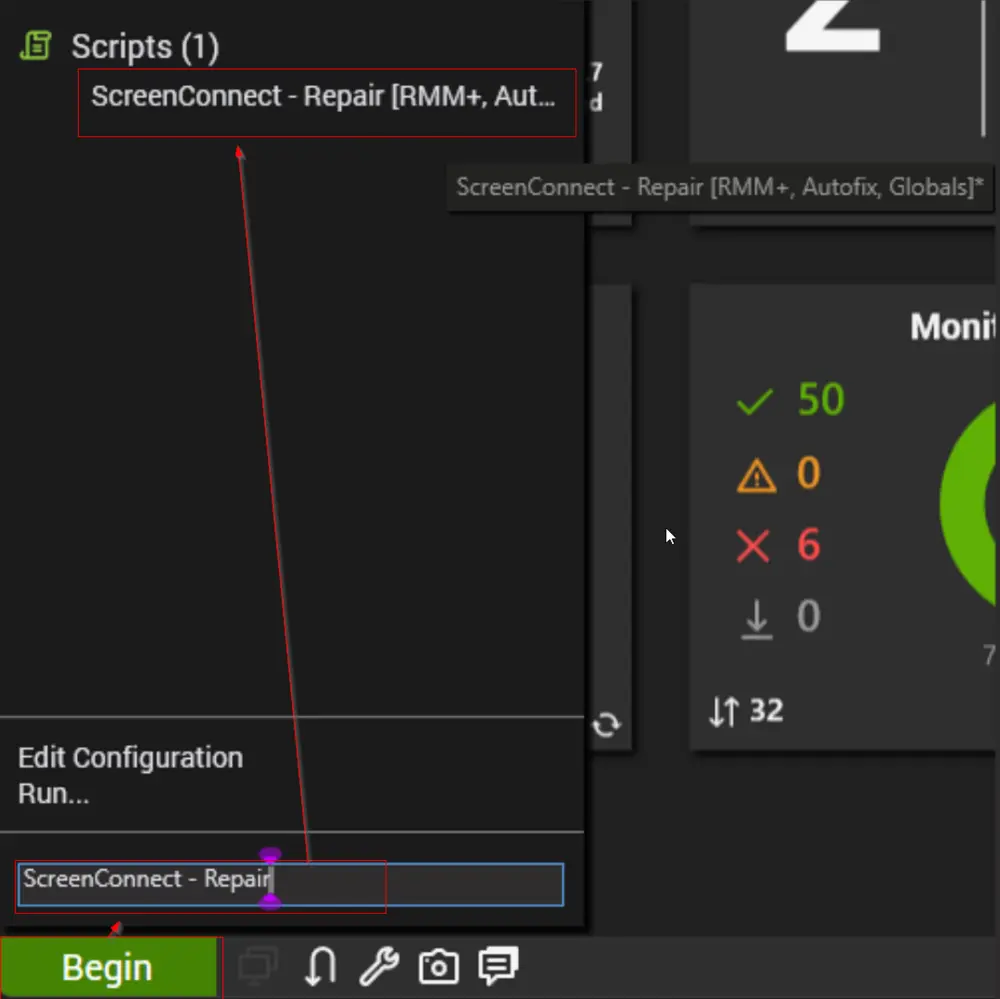1000x999 pixels.
Task: Choose the Run... option
Action: click(54, 794)
